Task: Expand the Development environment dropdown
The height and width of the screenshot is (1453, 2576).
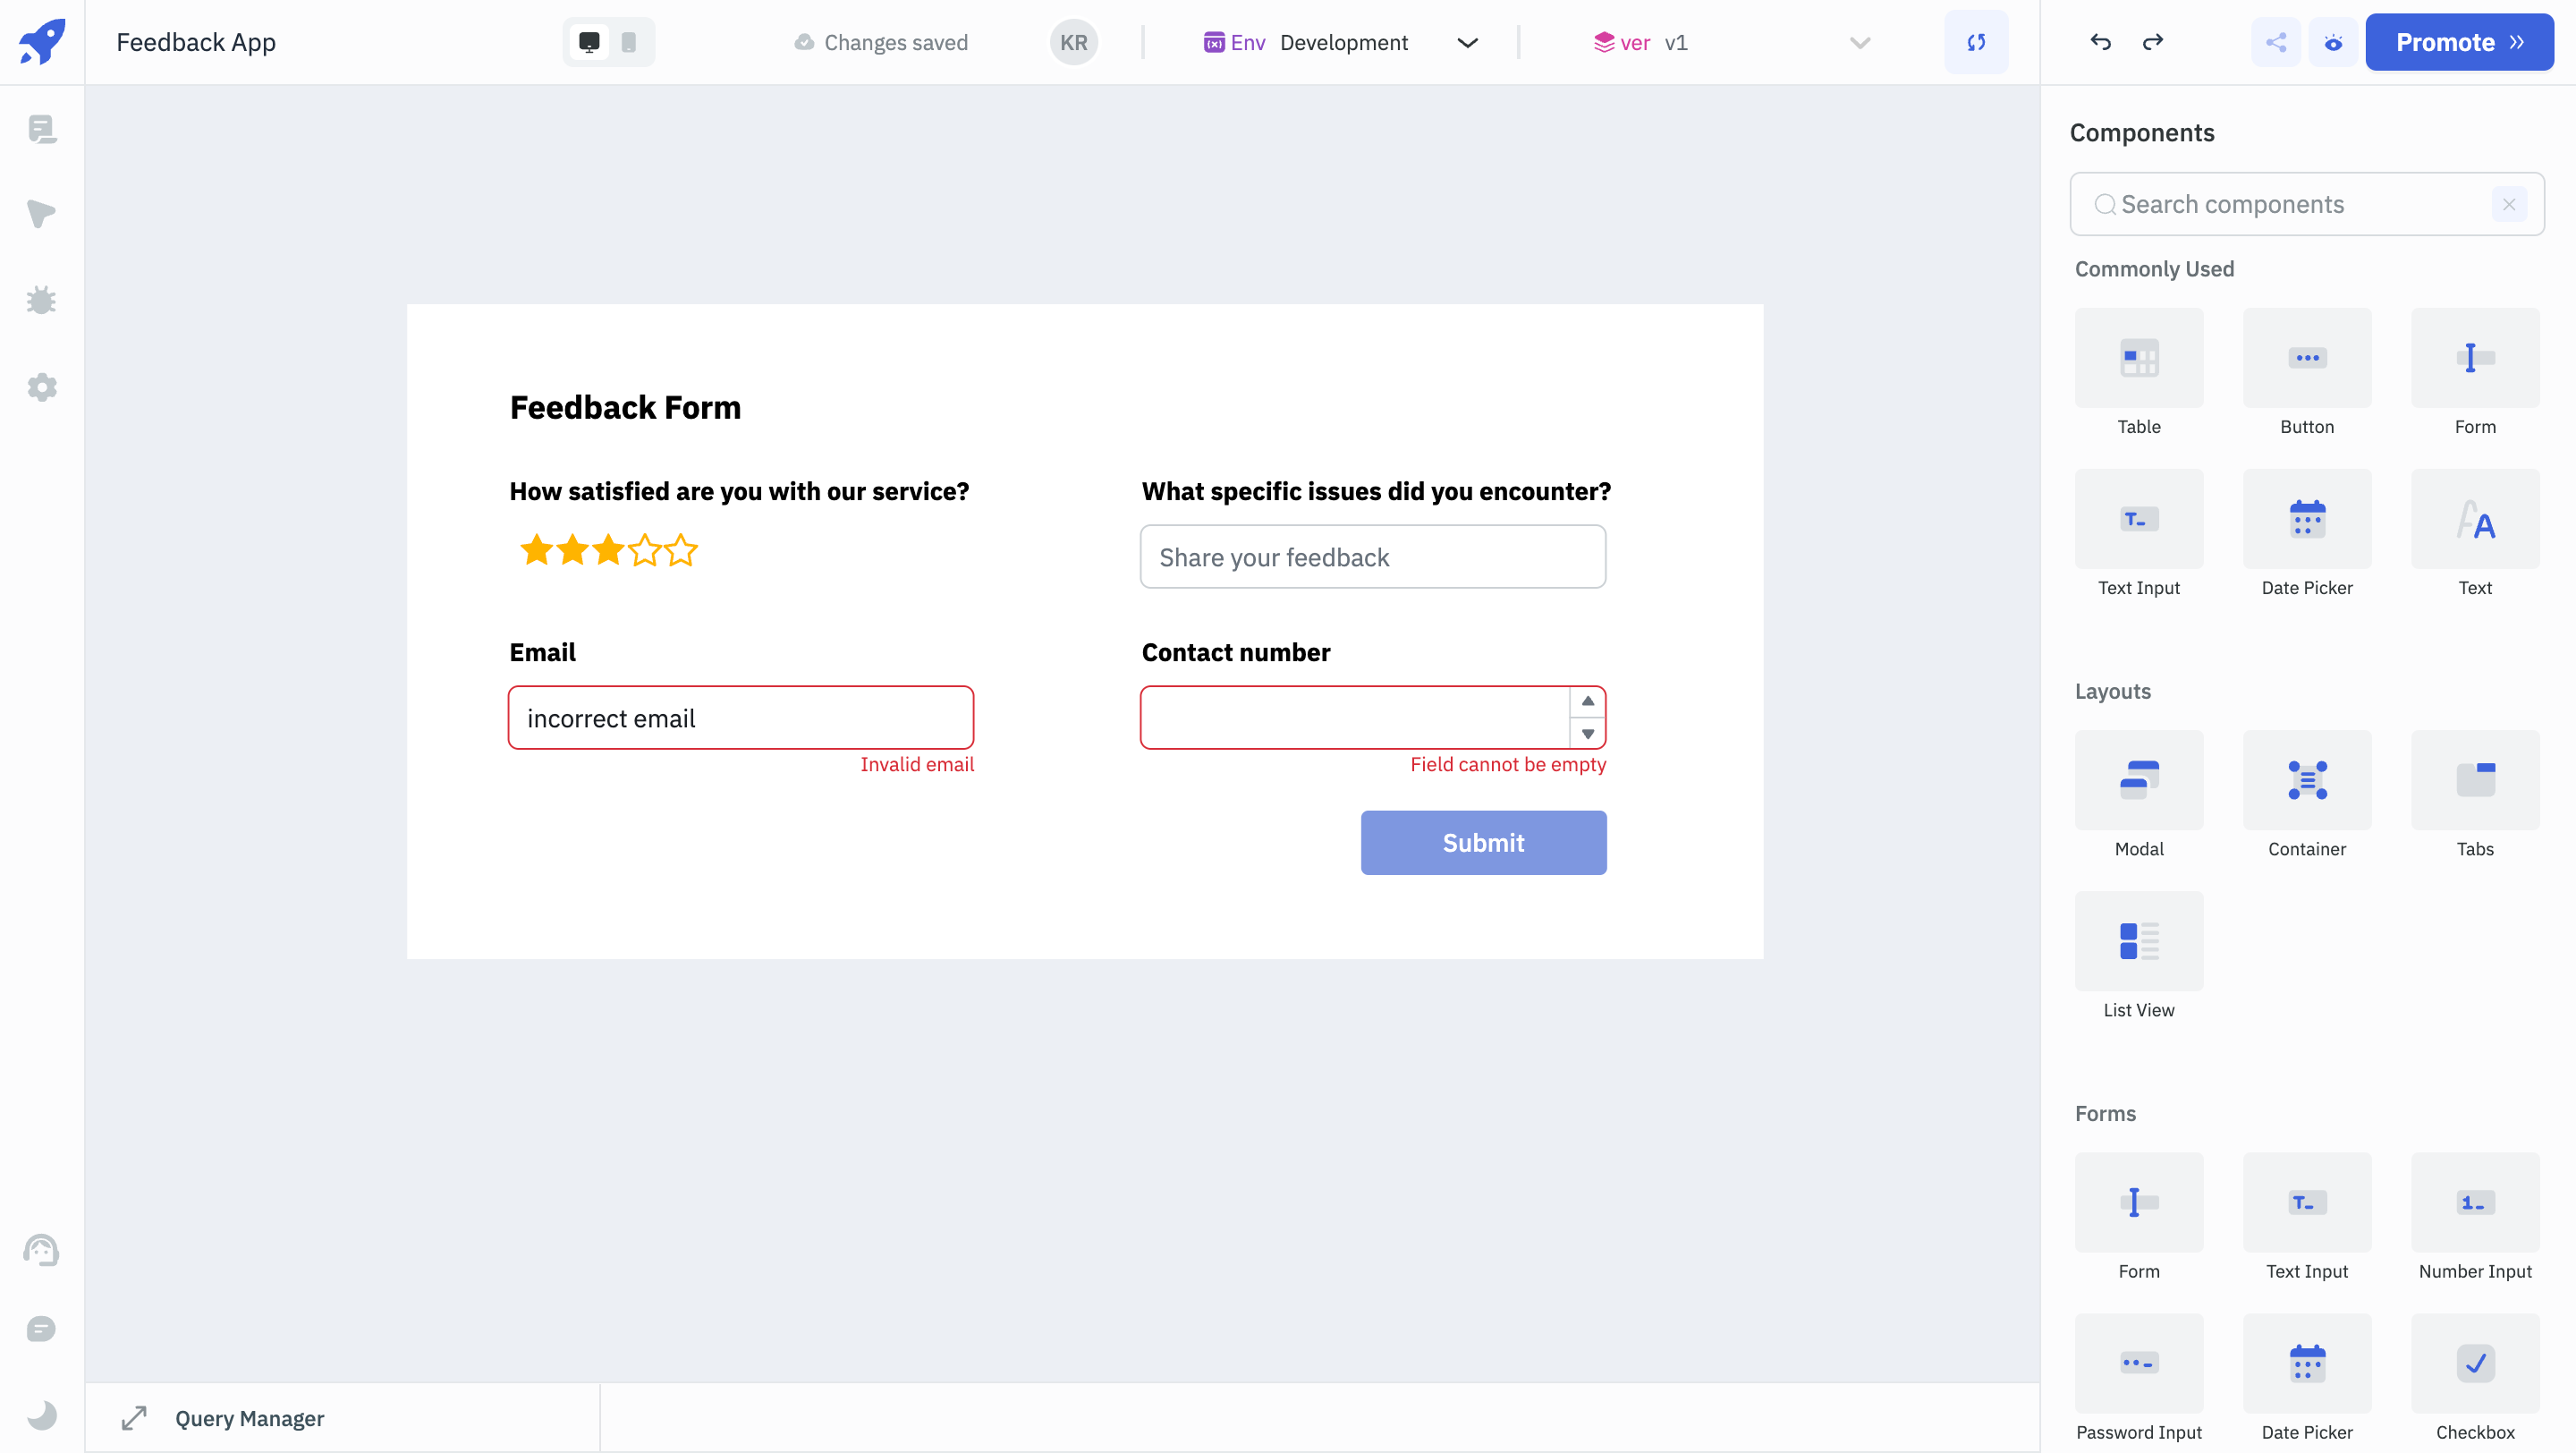Action: pyautogui.click(x=1465, y=42)
